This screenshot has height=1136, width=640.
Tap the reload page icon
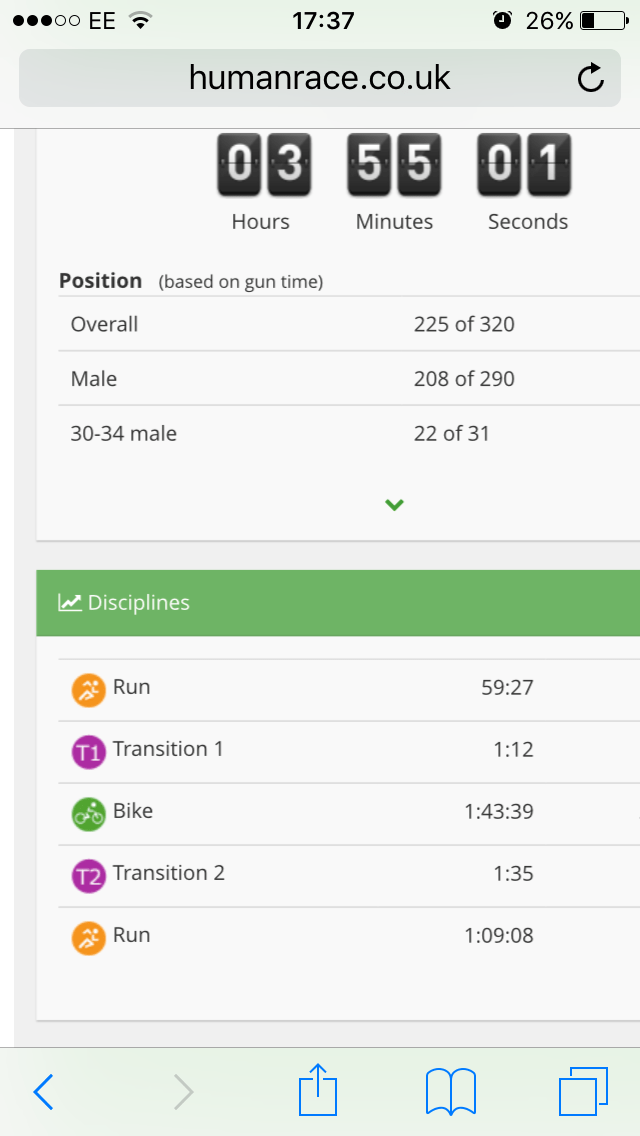tap(591, 78)
